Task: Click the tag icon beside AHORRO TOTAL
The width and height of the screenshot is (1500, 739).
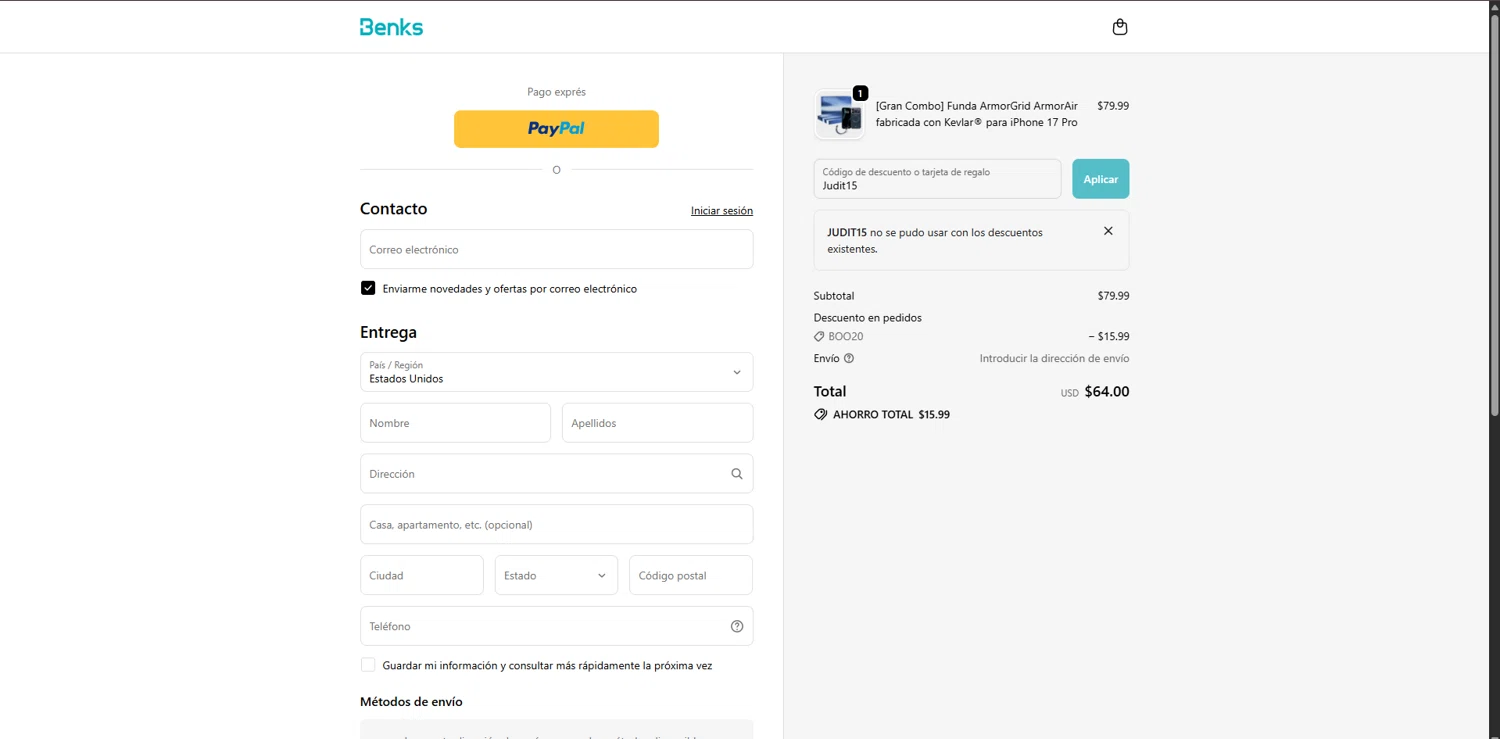Action: pyautogui.click(x=821, y=414)
